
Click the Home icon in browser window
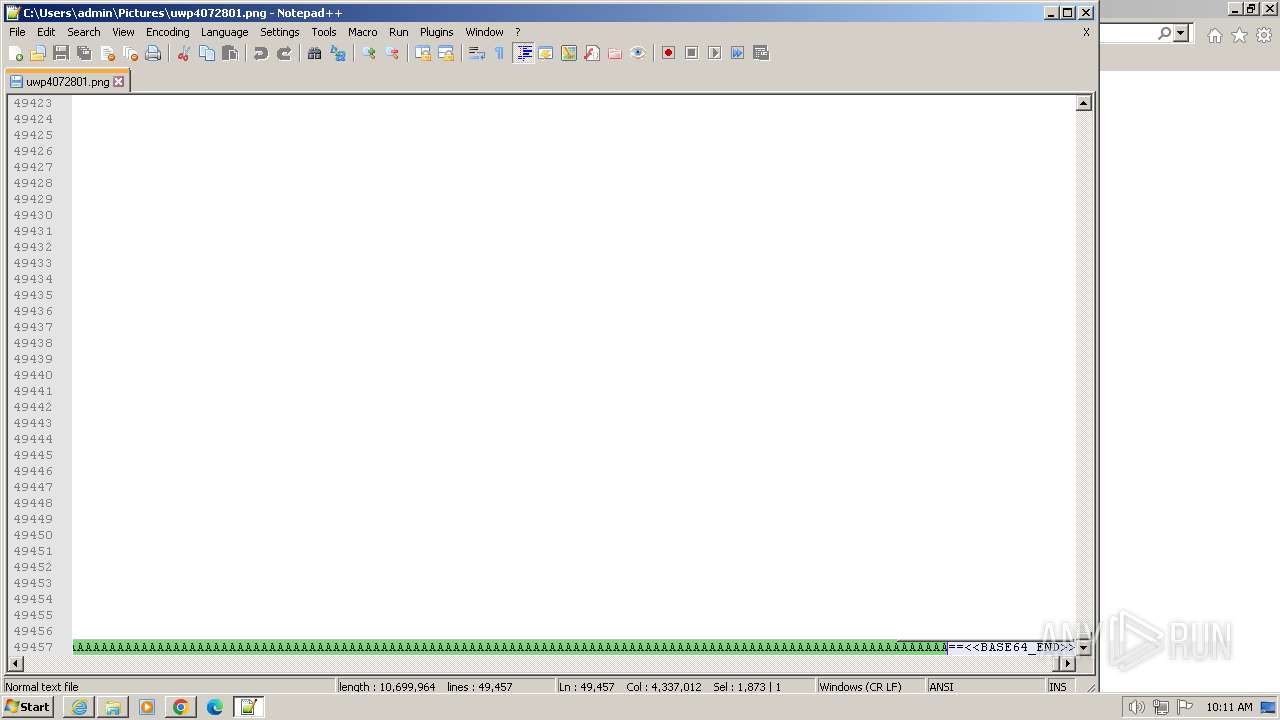point(1214,35)
